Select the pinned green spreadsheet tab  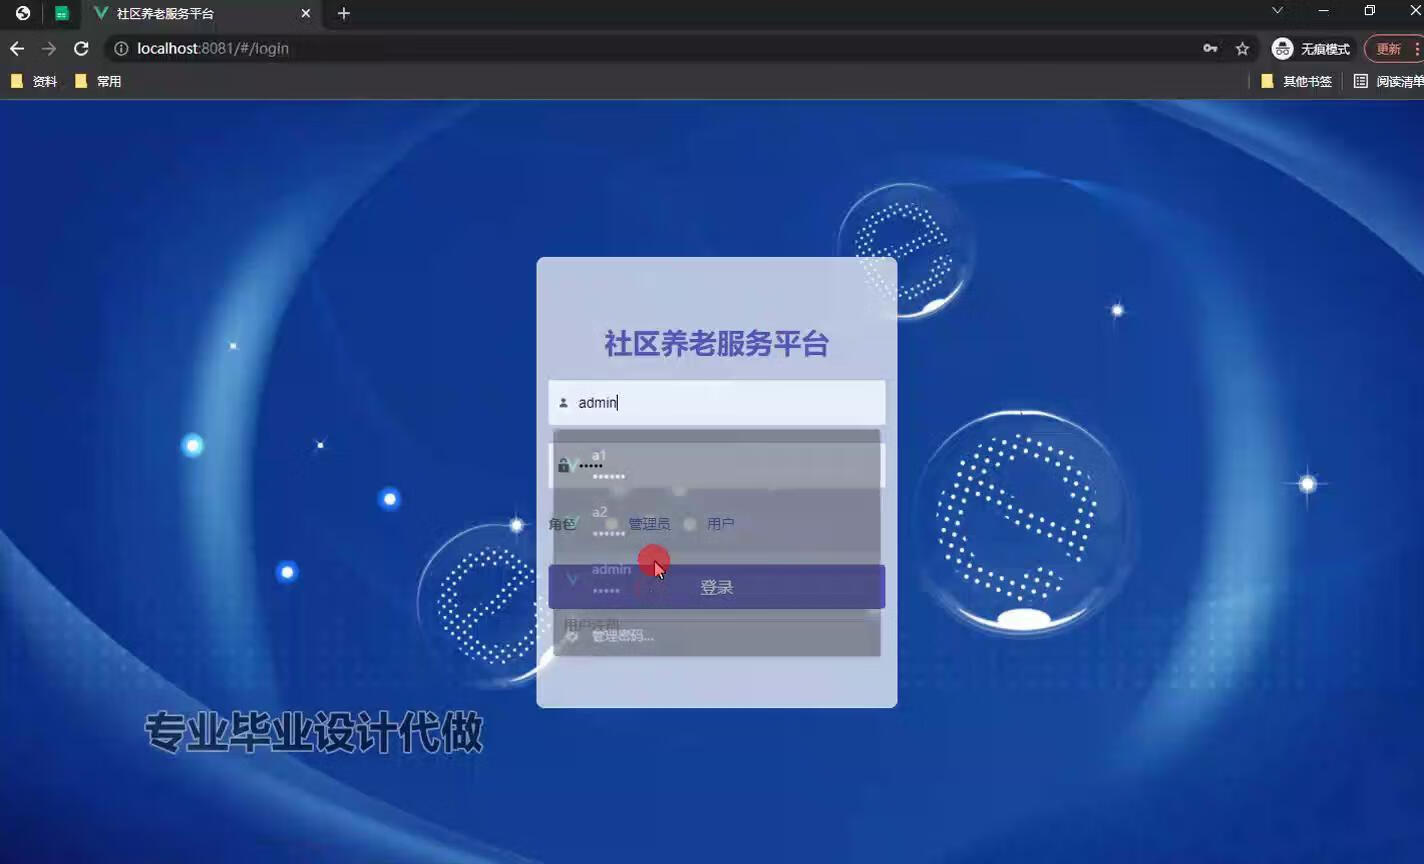[x=62, y=13]
